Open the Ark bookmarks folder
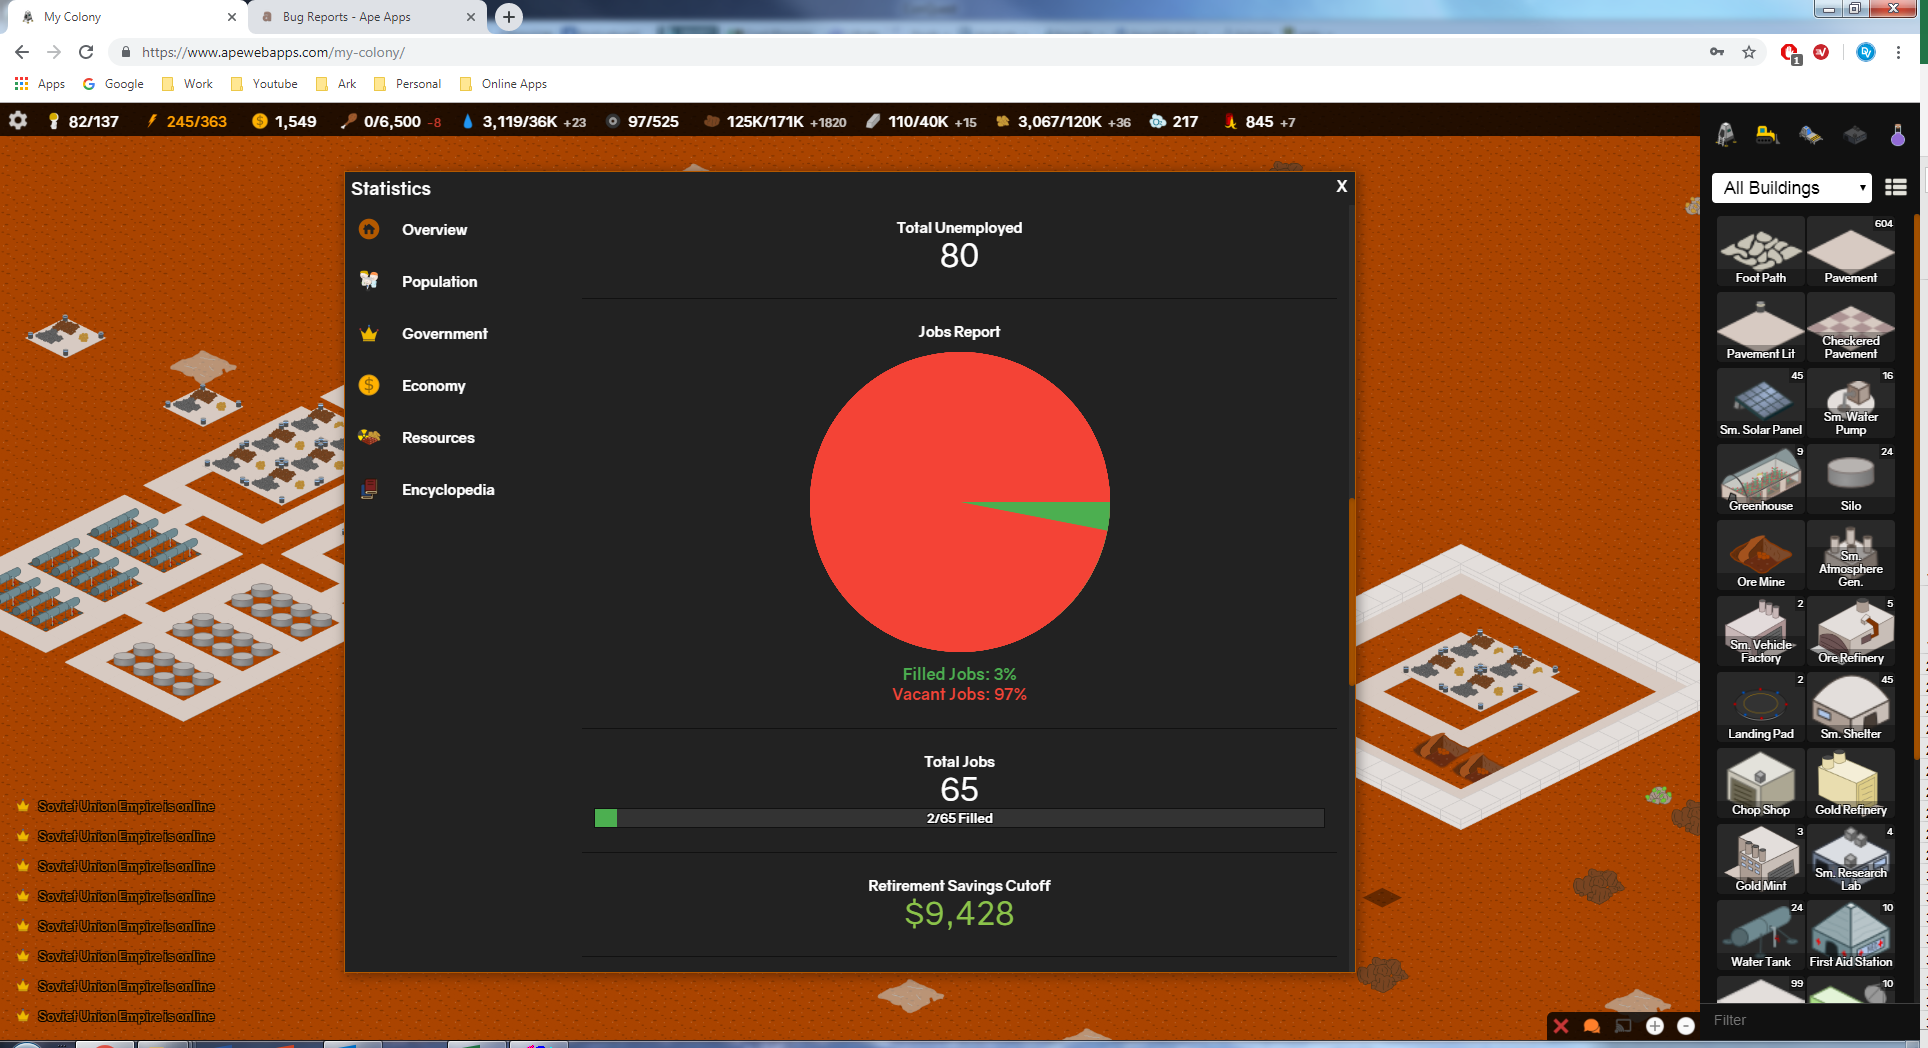 point(336,84)
